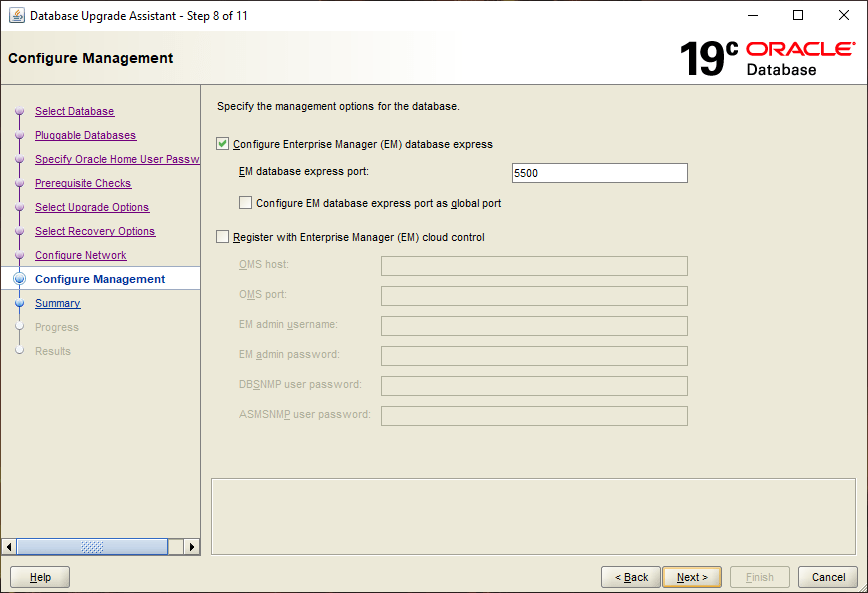
Task: Go back with the Back button
Action: 631,577
